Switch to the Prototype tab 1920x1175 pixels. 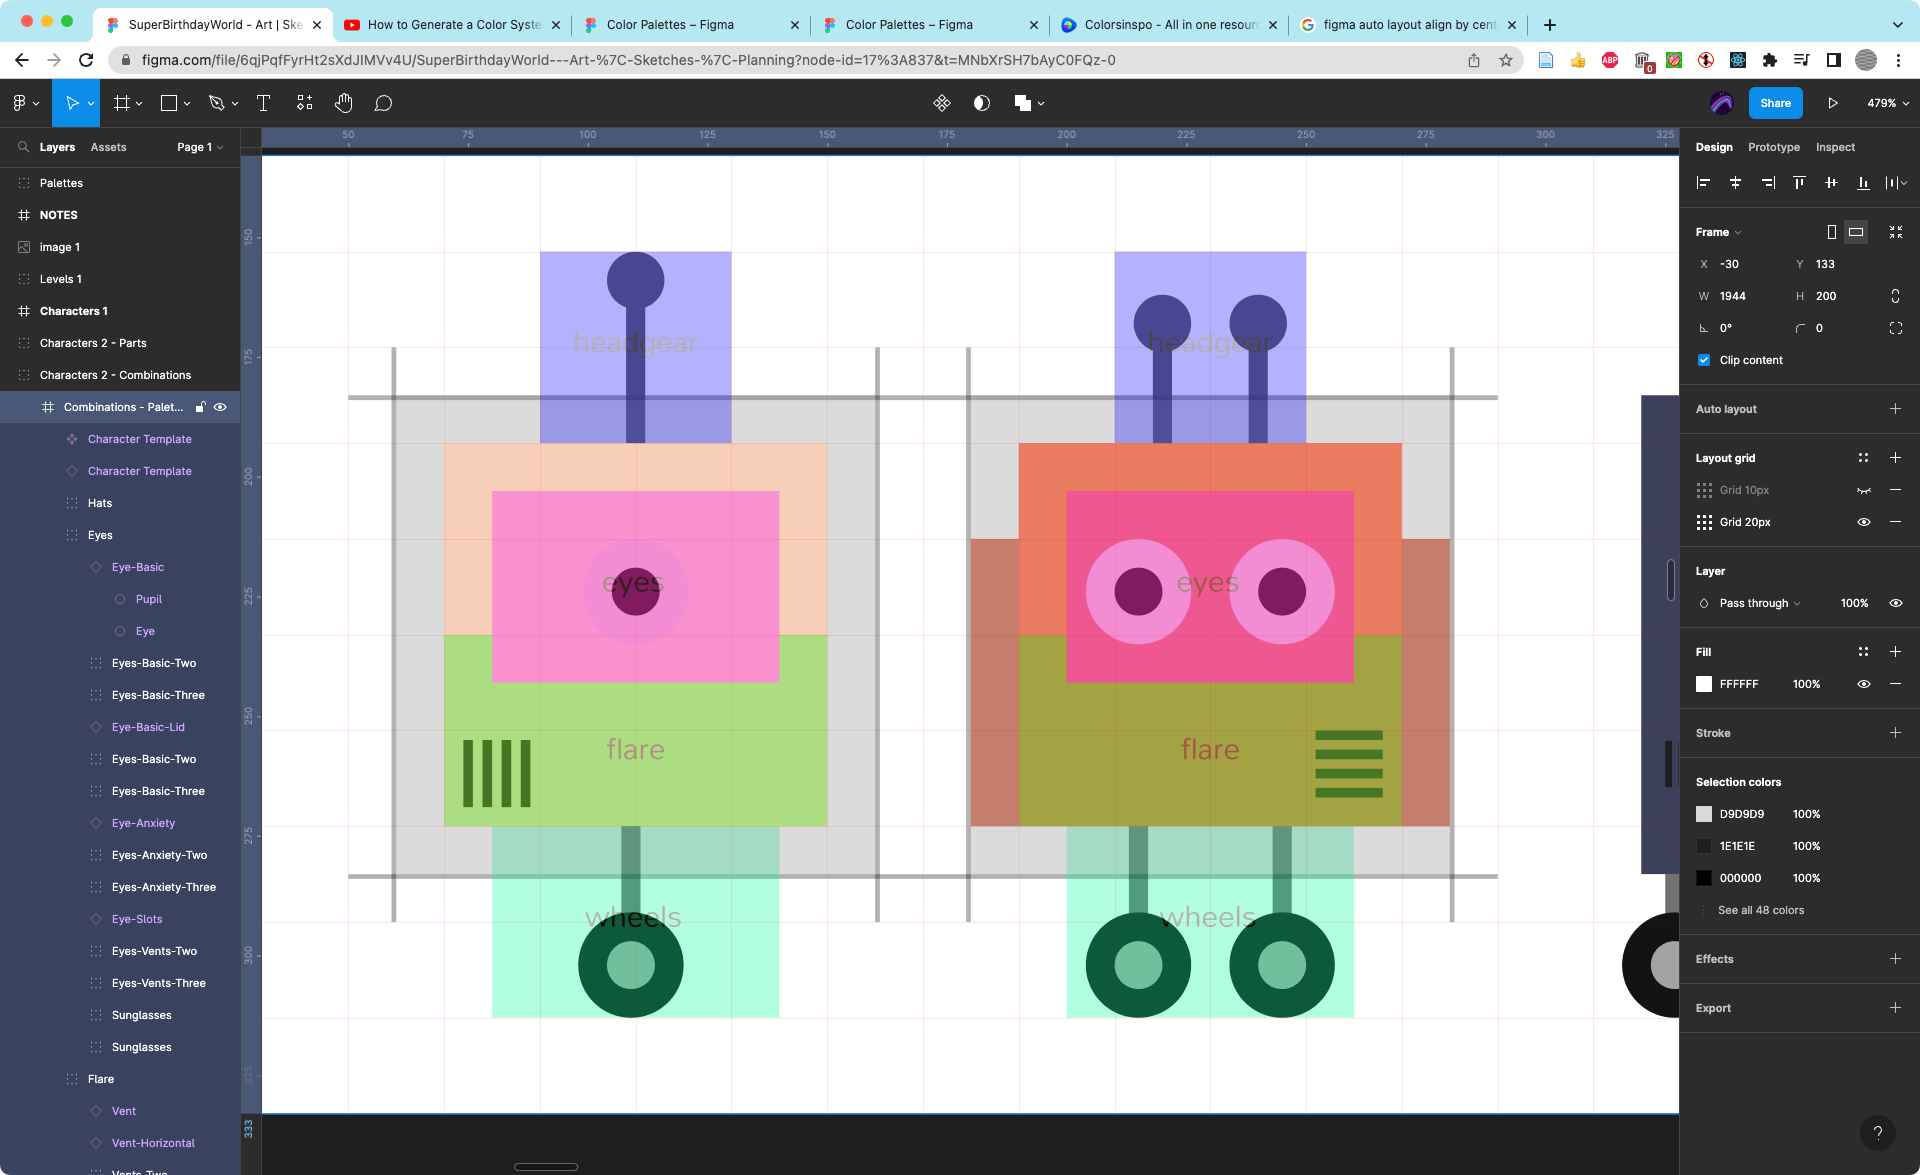pyautogui.click(x=1773, y=147)
